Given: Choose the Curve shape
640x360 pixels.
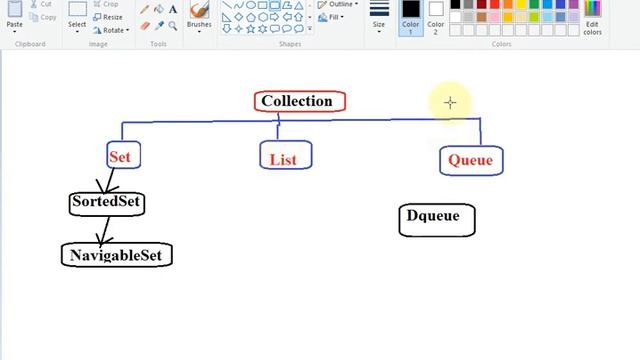Looking at the screenshot, I should coord(239,5).
